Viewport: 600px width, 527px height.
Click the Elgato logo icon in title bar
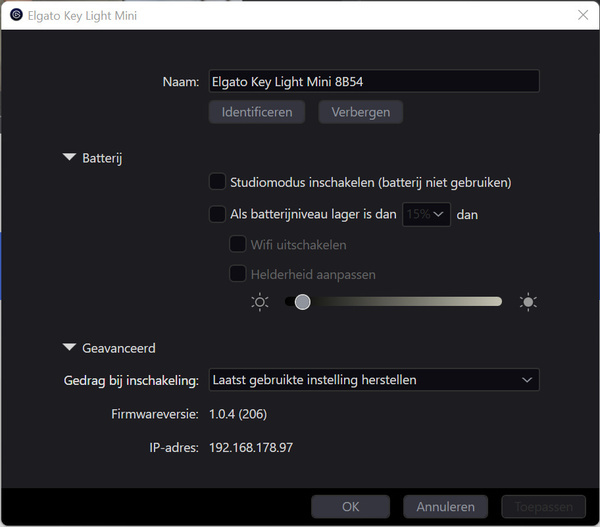[x=16, y=15]
